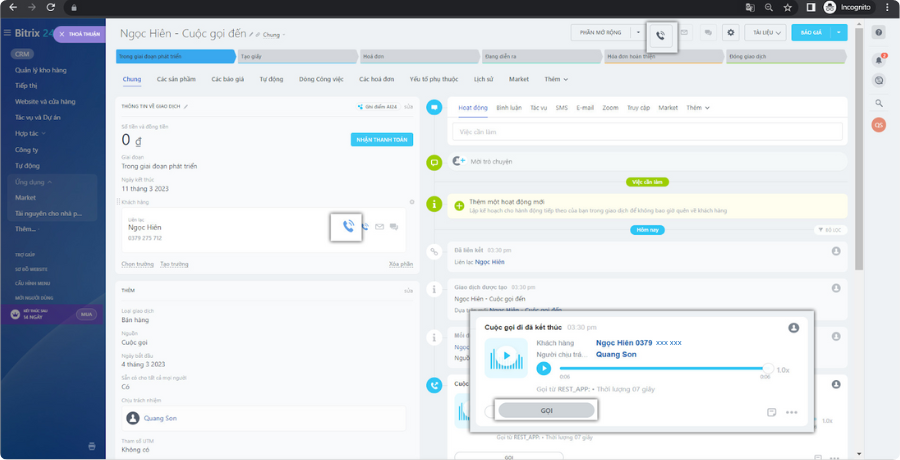This screenshot has width=900, height=460.
Task: Click the Việc cần làm input field
Action: [648, 131]
